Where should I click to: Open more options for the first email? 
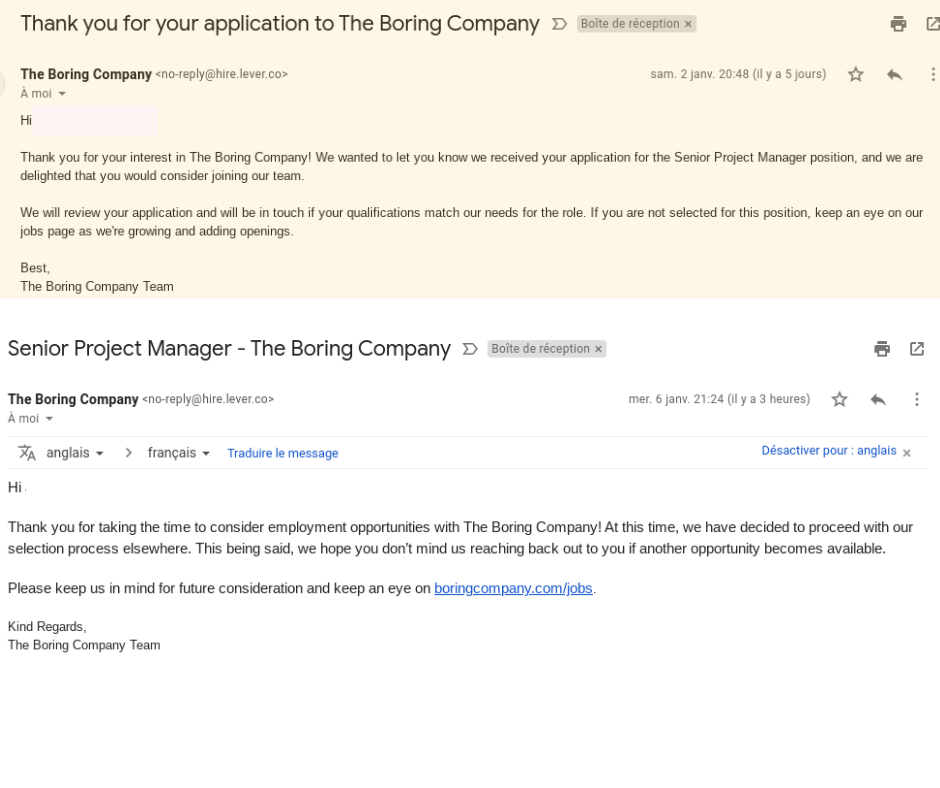pyautogui.click(x=933, y=74)
